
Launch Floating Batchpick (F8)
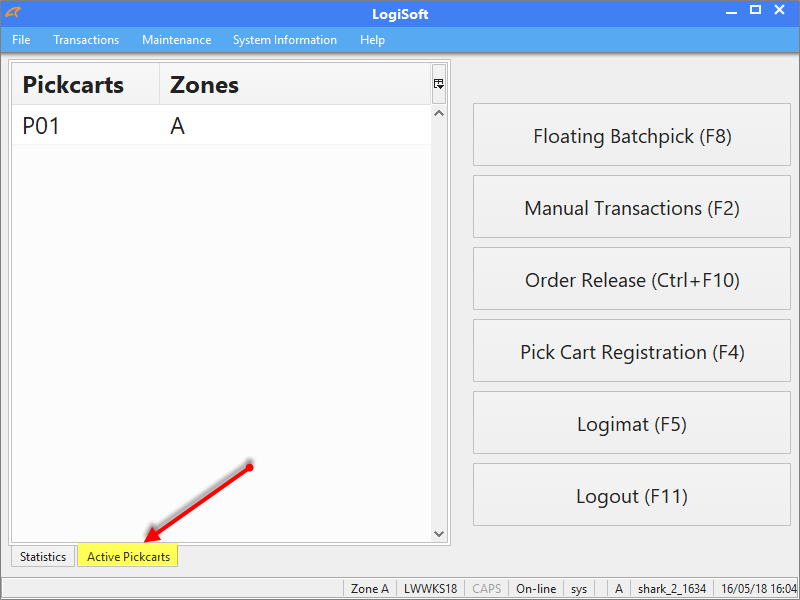[632, 135]
